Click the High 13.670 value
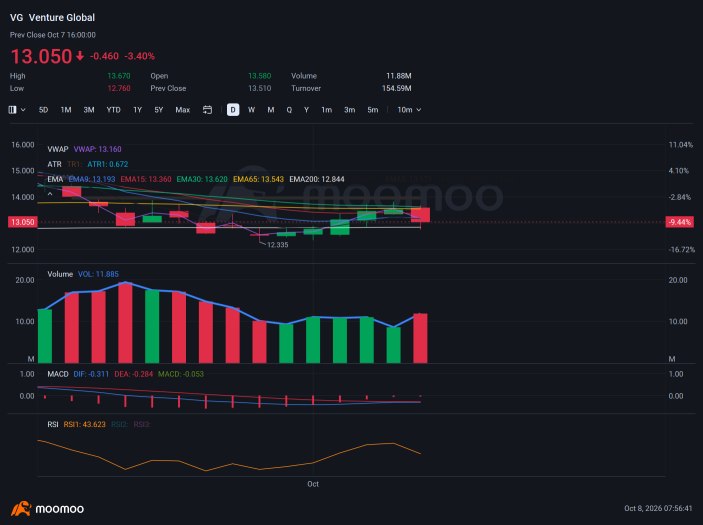The image size is (703, 525). (x=119, y=76)
